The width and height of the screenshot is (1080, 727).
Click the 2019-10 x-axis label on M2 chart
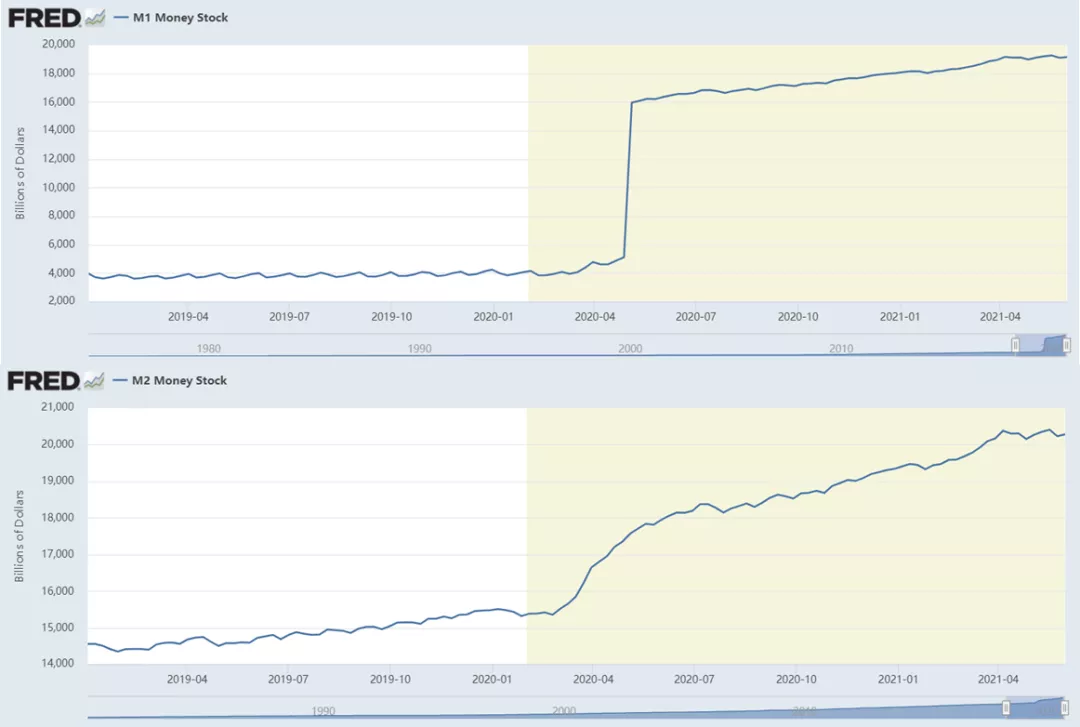click(x=391, y=678)
